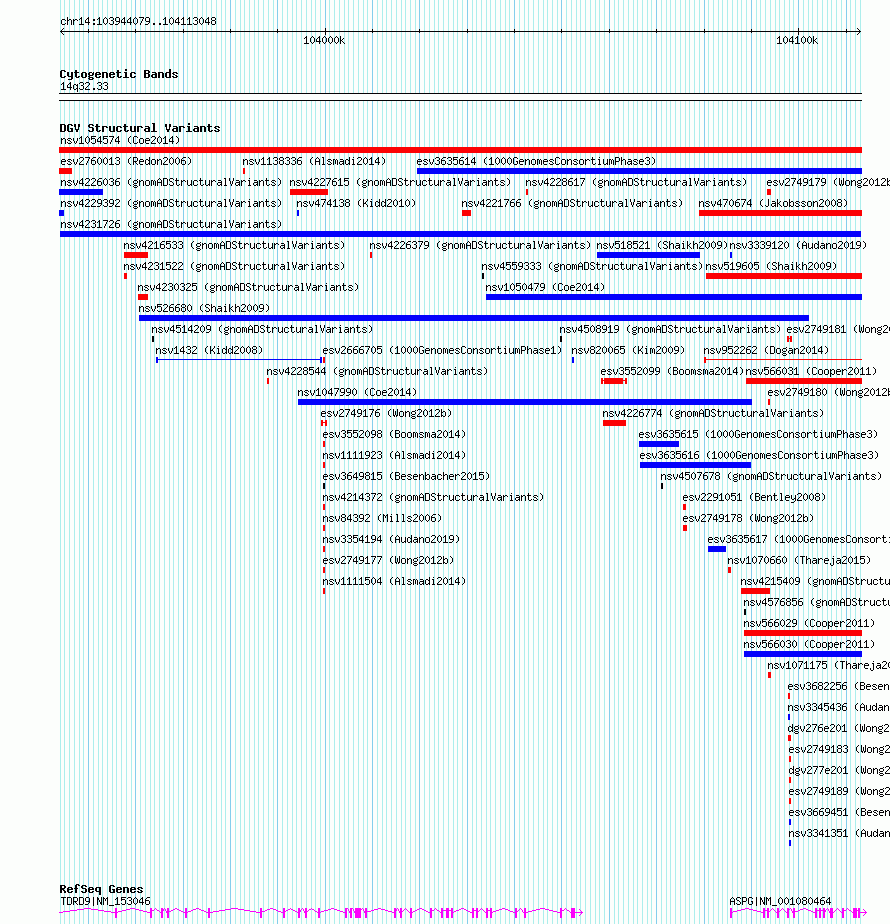Open nsv1111504 (Alsmadi2014) label
Screen dimensions: 890x924
click(x=394, y=582)
